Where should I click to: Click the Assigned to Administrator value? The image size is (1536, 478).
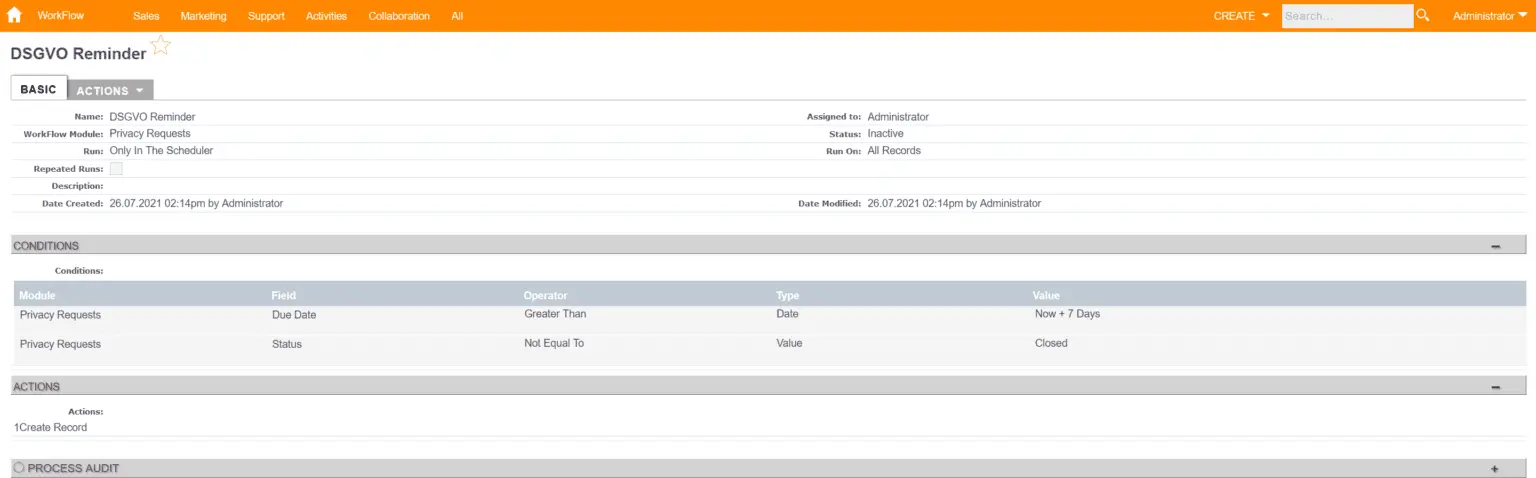pos(898,117)
